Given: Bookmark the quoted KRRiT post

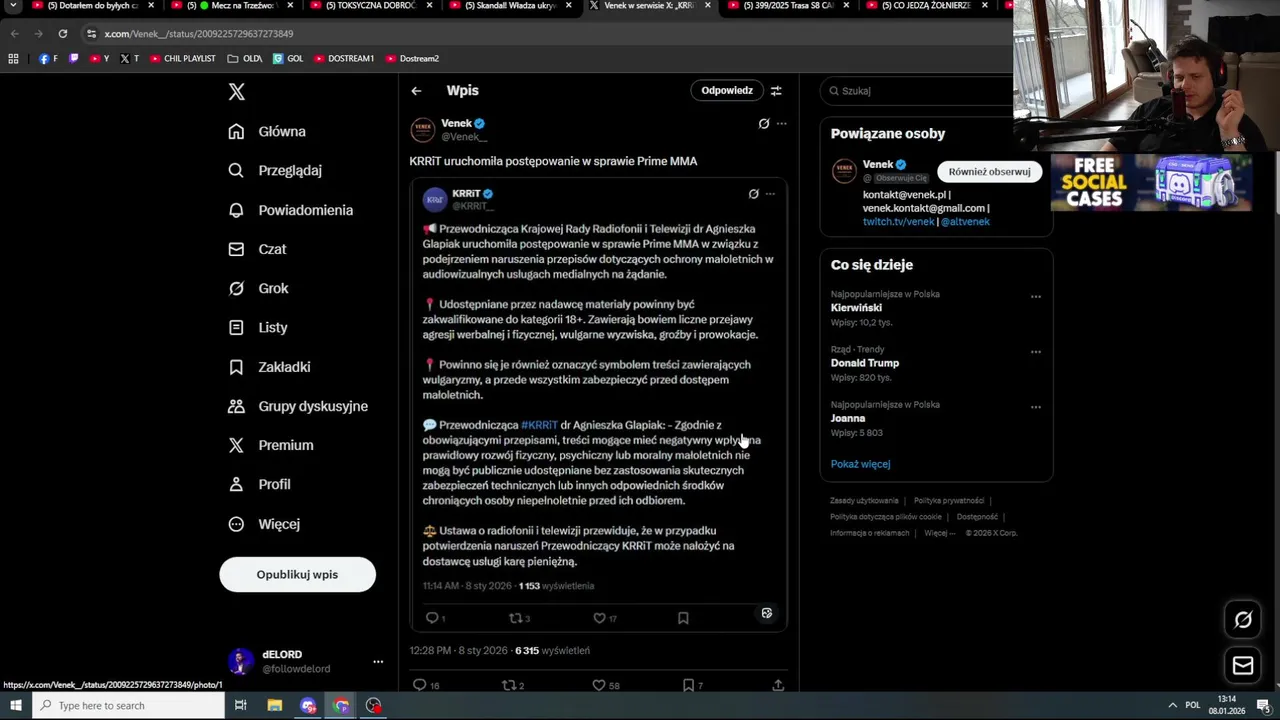Looking at the screenshot, I should pos(683,618).
